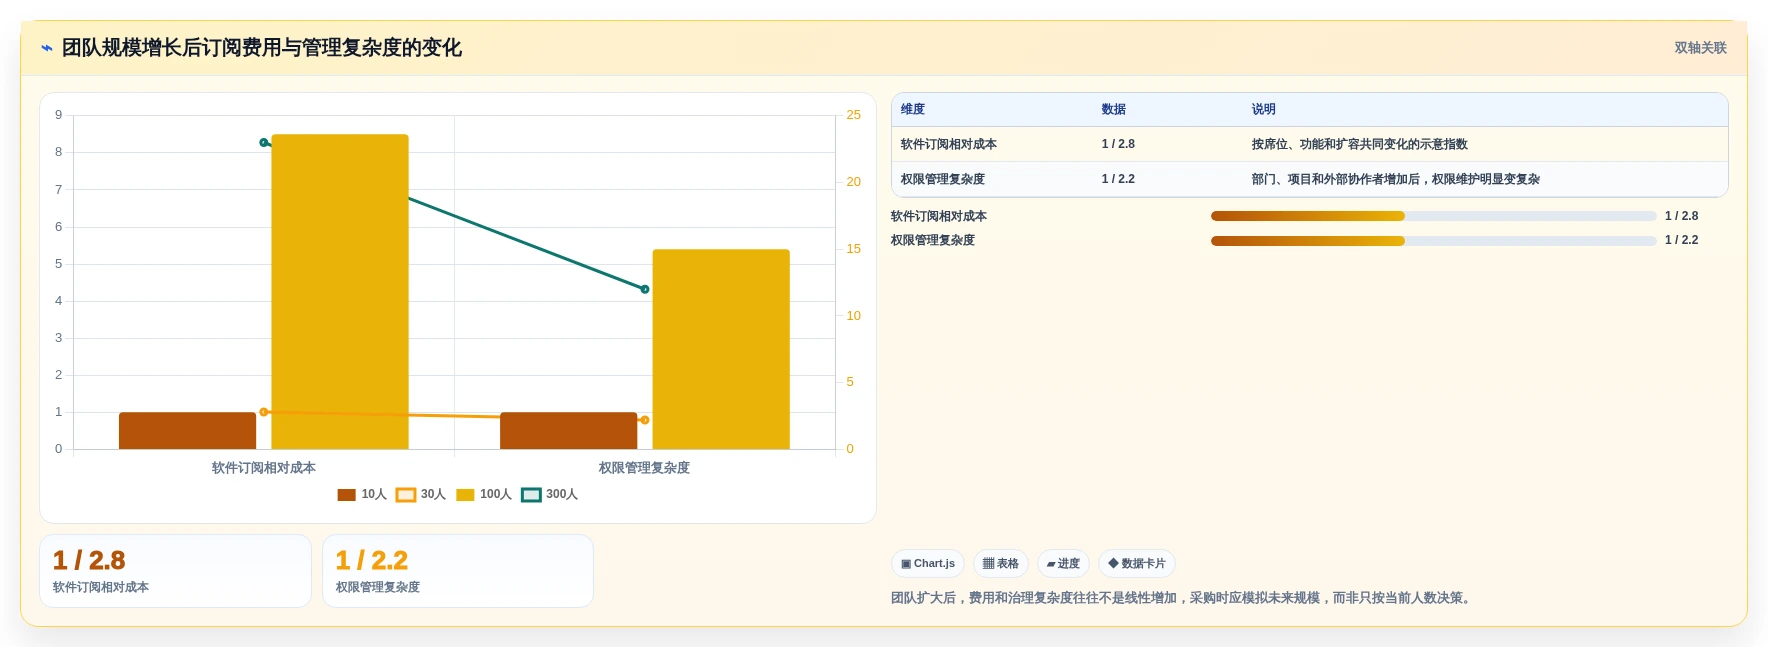
Task: Click the description starting 按席位、功能和扩容
Action: click(1360, 145)
